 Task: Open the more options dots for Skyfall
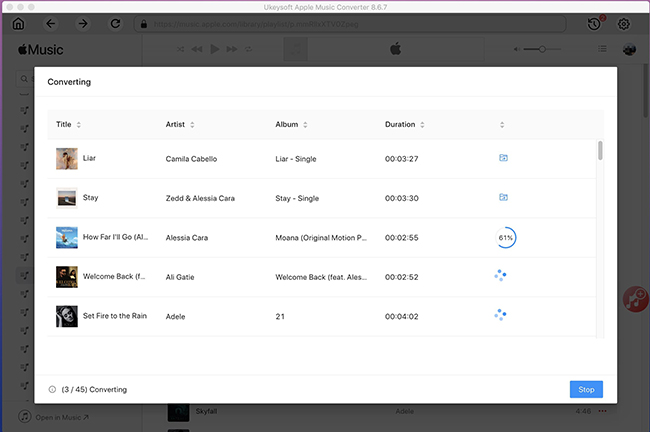click(602, 411)
